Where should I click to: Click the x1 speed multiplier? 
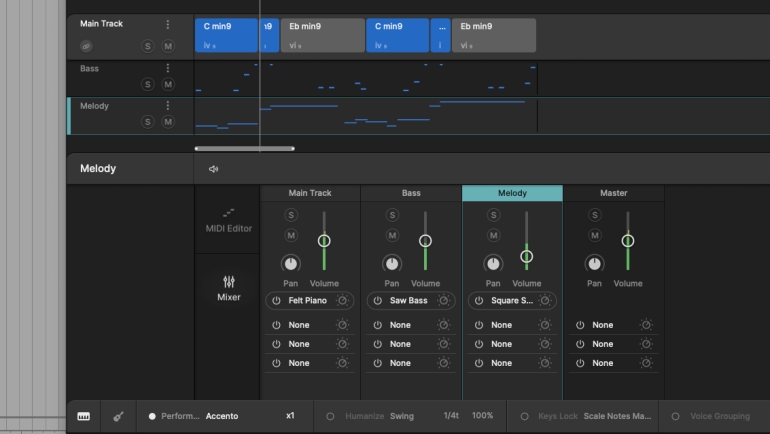pos(290,416)
